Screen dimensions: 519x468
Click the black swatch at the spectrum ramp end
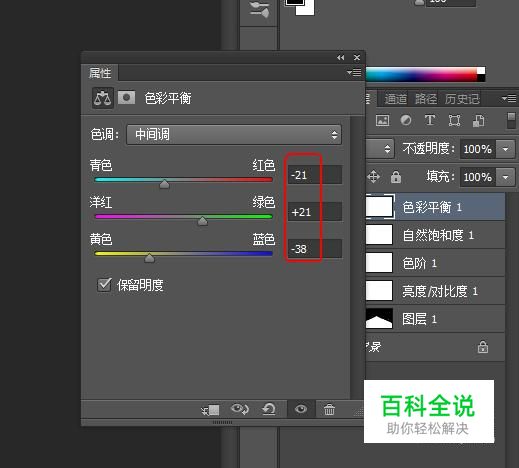point(481,78)
